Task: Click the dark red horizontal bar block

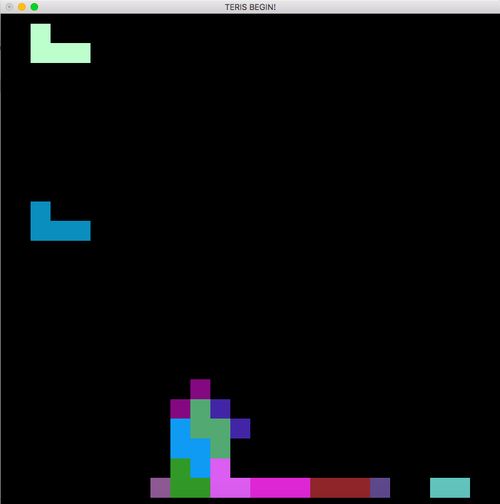Action: (x=340, y=488)
